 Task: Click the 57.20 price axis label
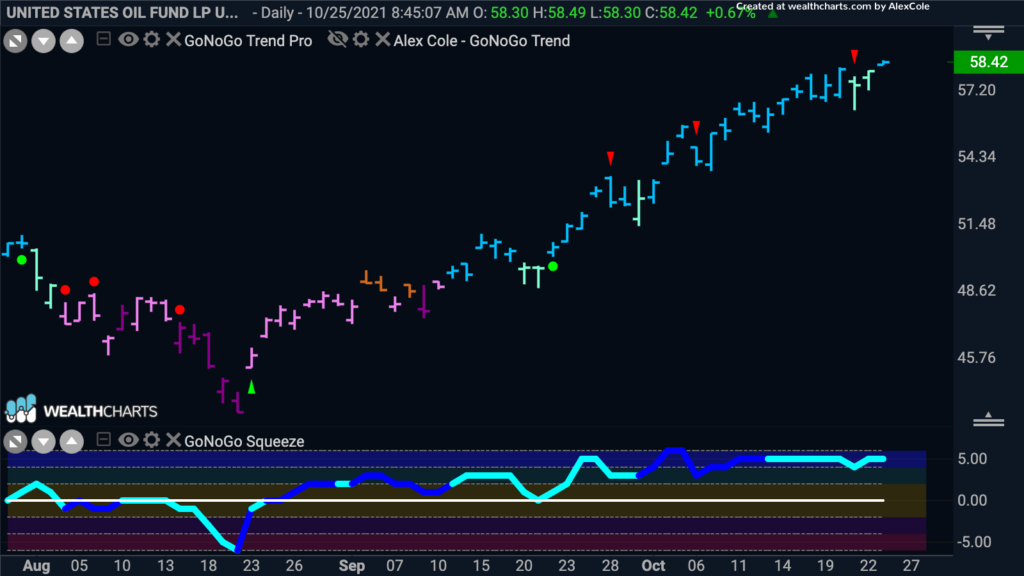point(976,90)
